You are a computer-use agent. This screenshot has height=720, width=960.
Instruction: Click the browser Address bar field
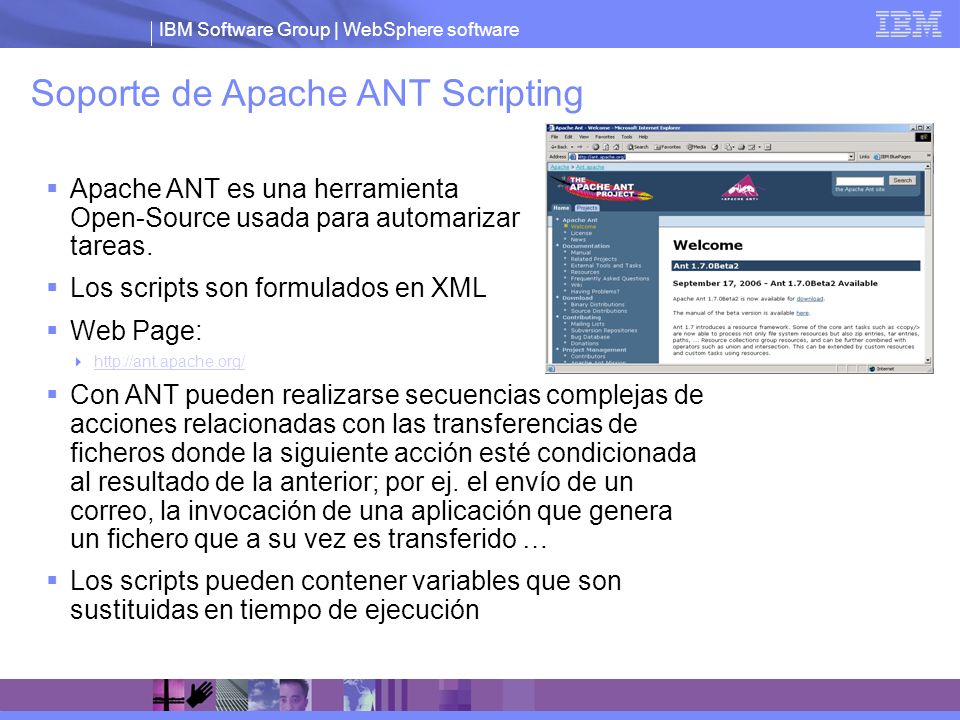tap(709, 157)
